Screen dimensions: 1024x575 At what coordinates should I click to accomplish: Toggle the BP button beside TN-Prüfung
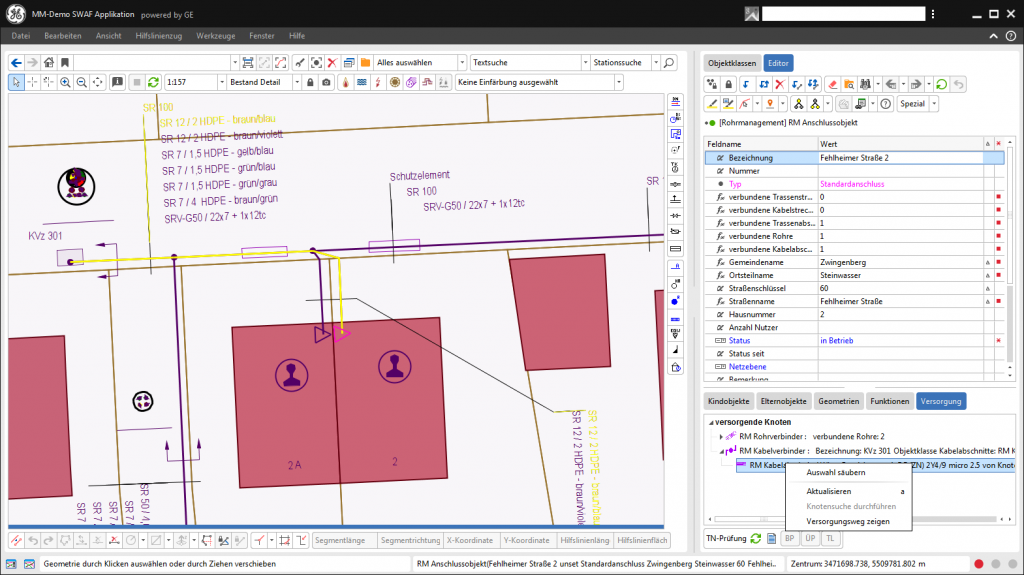pyautogui.click(x=789, y=538)
